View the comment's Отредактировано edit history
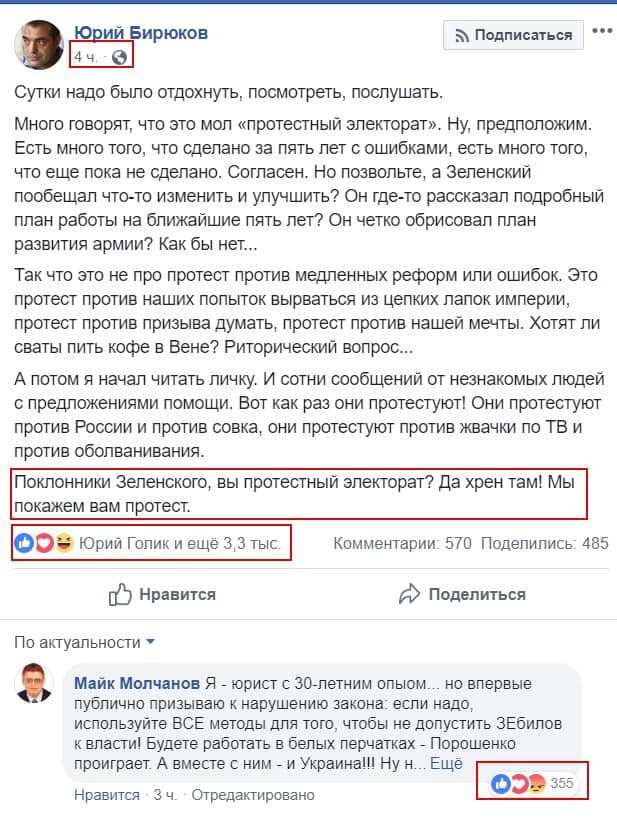Screen dimensions: 617x817 [x=252, y=795]
